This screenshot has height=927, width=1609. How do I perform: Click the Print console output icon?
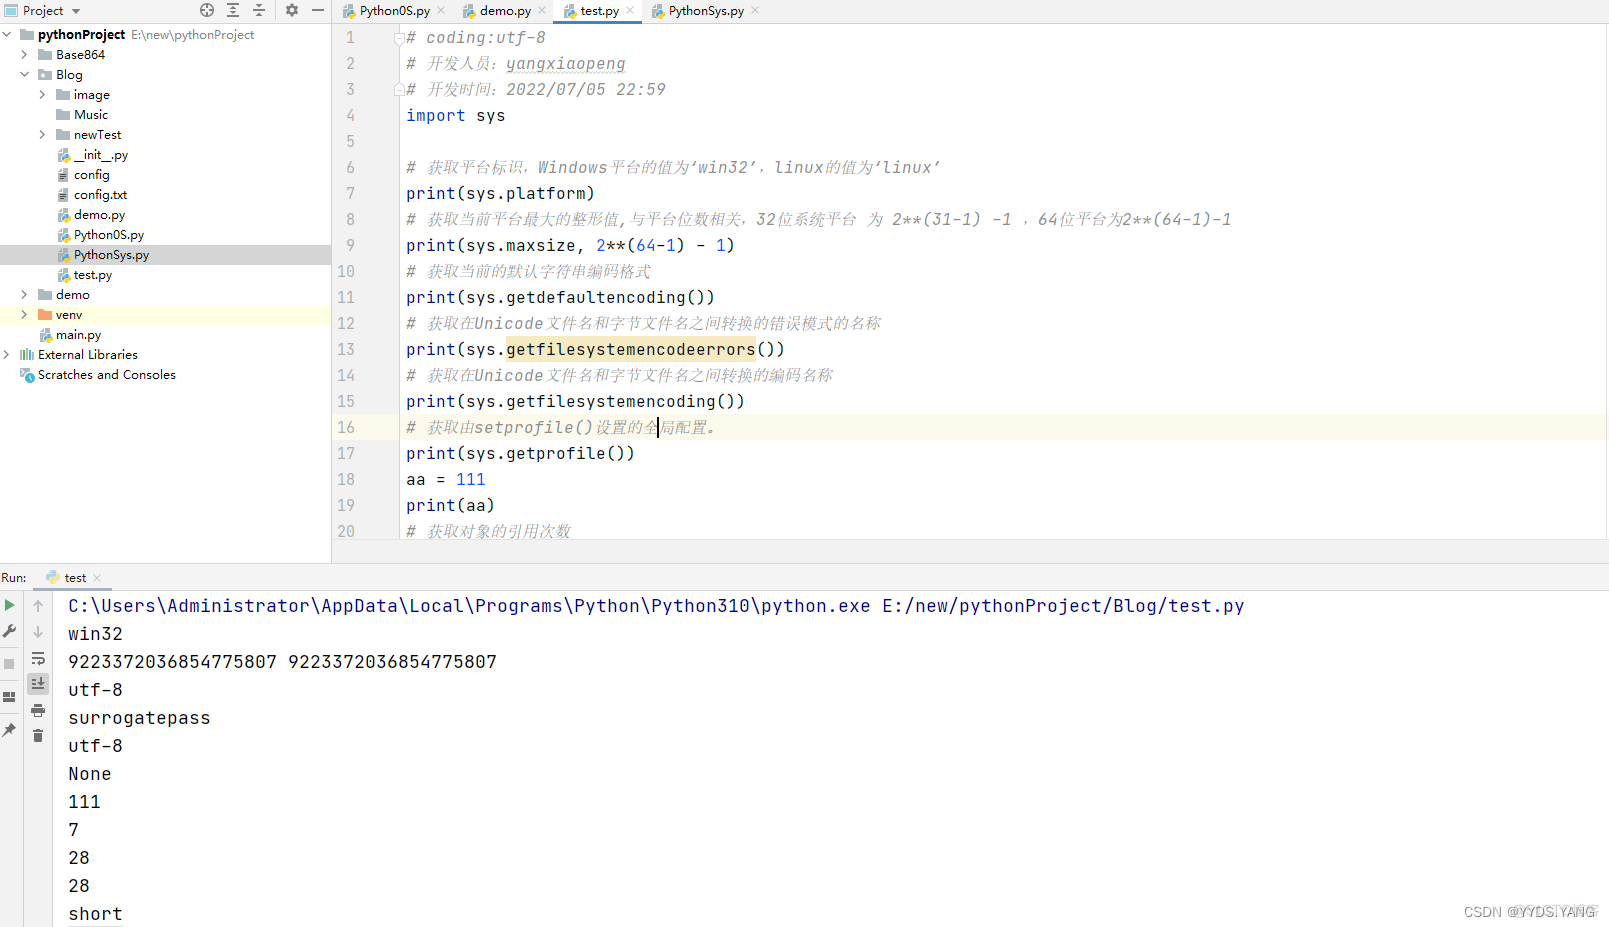tap(38, 710)
